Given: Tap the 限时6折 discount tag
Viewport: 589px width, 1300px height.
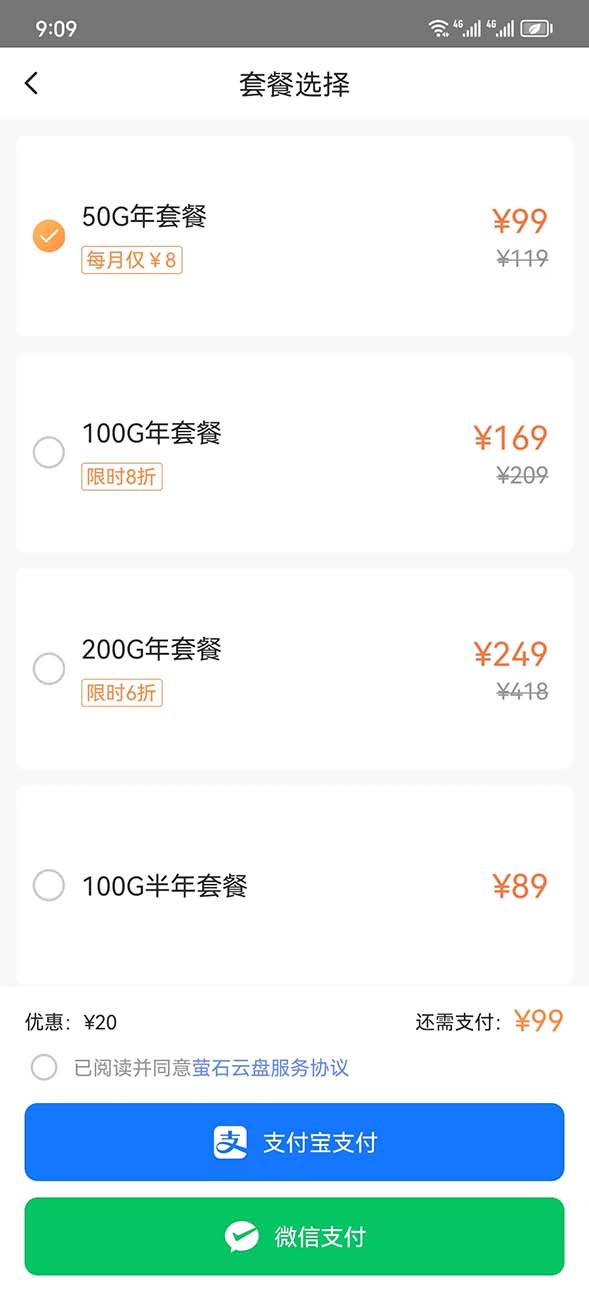Looking at the screenshot, I should tap(122, 693).
